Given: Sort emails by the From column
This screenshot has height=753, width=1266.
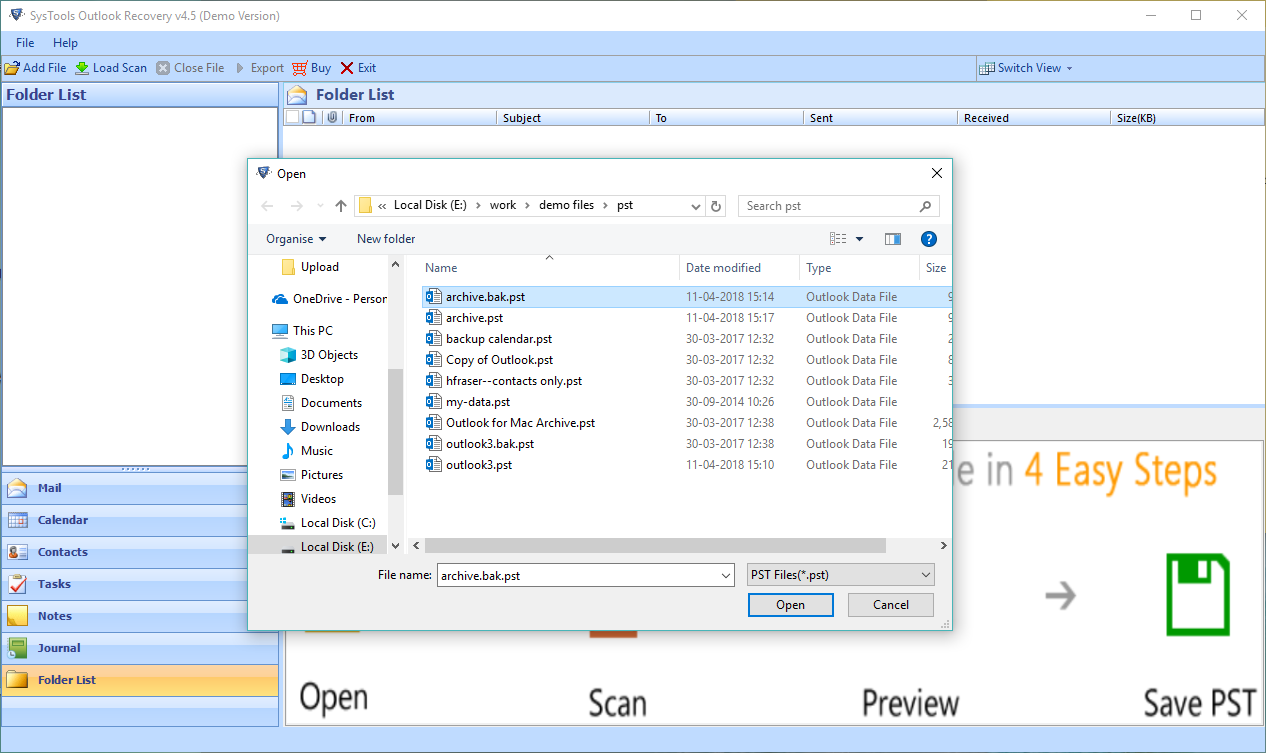Looking at the screenshot, I should pos(419,118).
